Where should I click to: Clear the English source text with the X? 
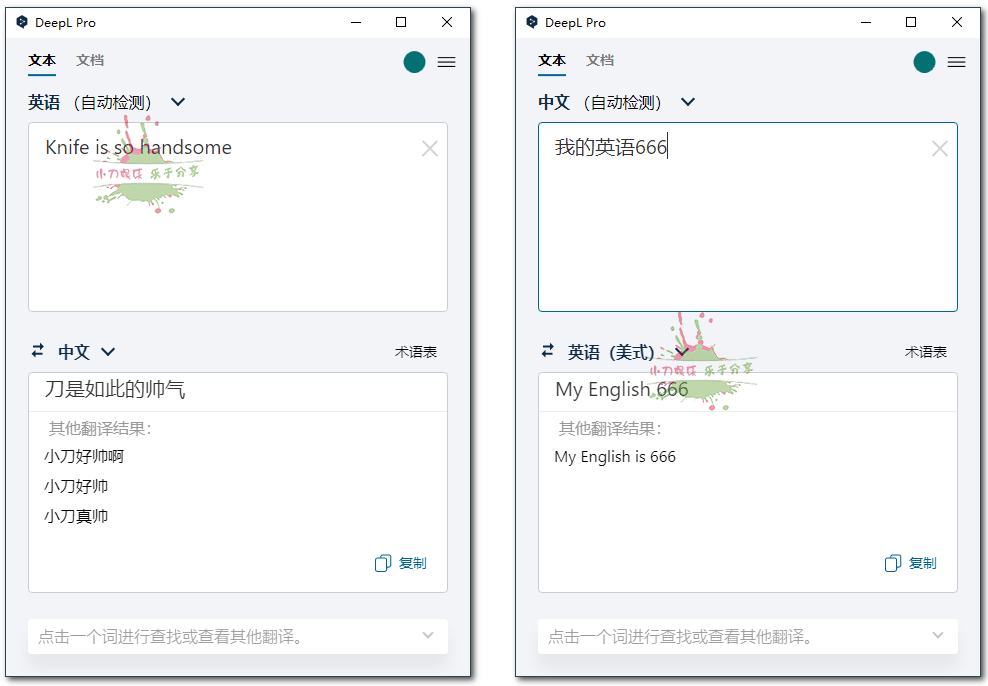430,148
